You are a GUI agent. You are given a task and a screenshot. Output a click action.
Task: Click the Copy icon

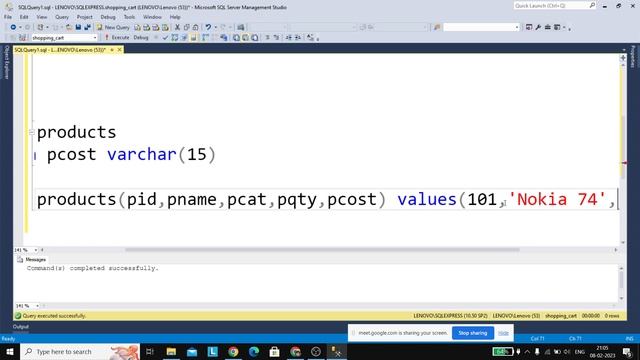pyautogui.click(x=187, y=27)
